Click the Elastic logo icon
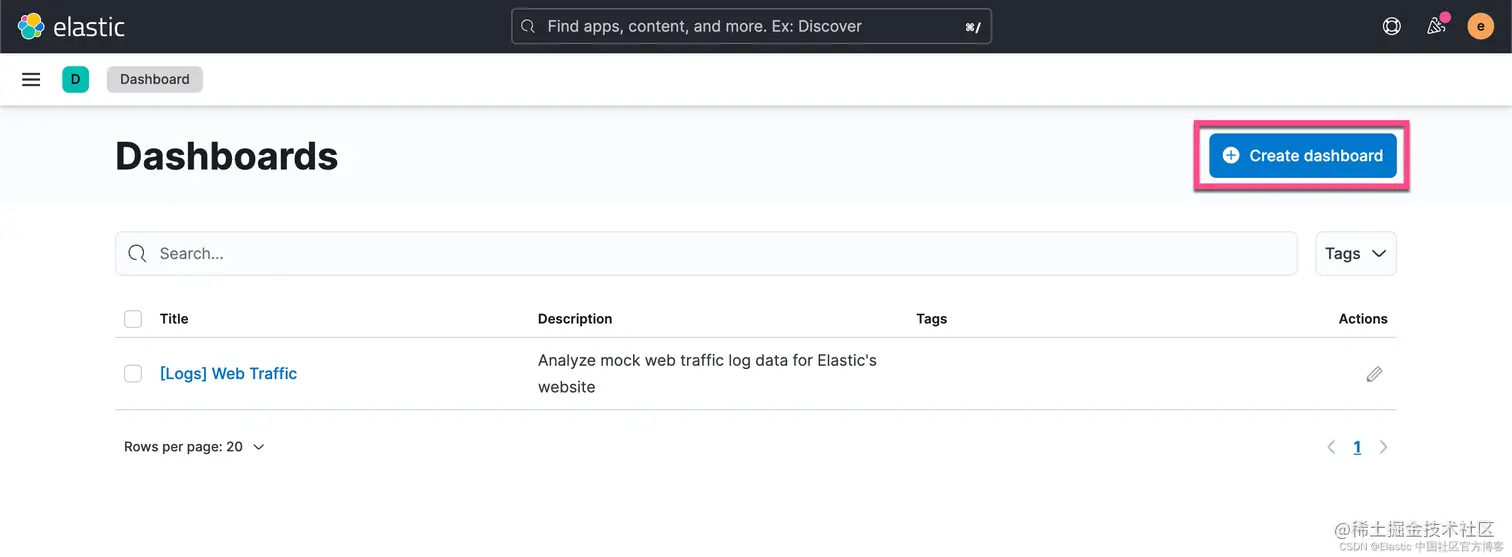The image size is (1512, 557). 32,26
